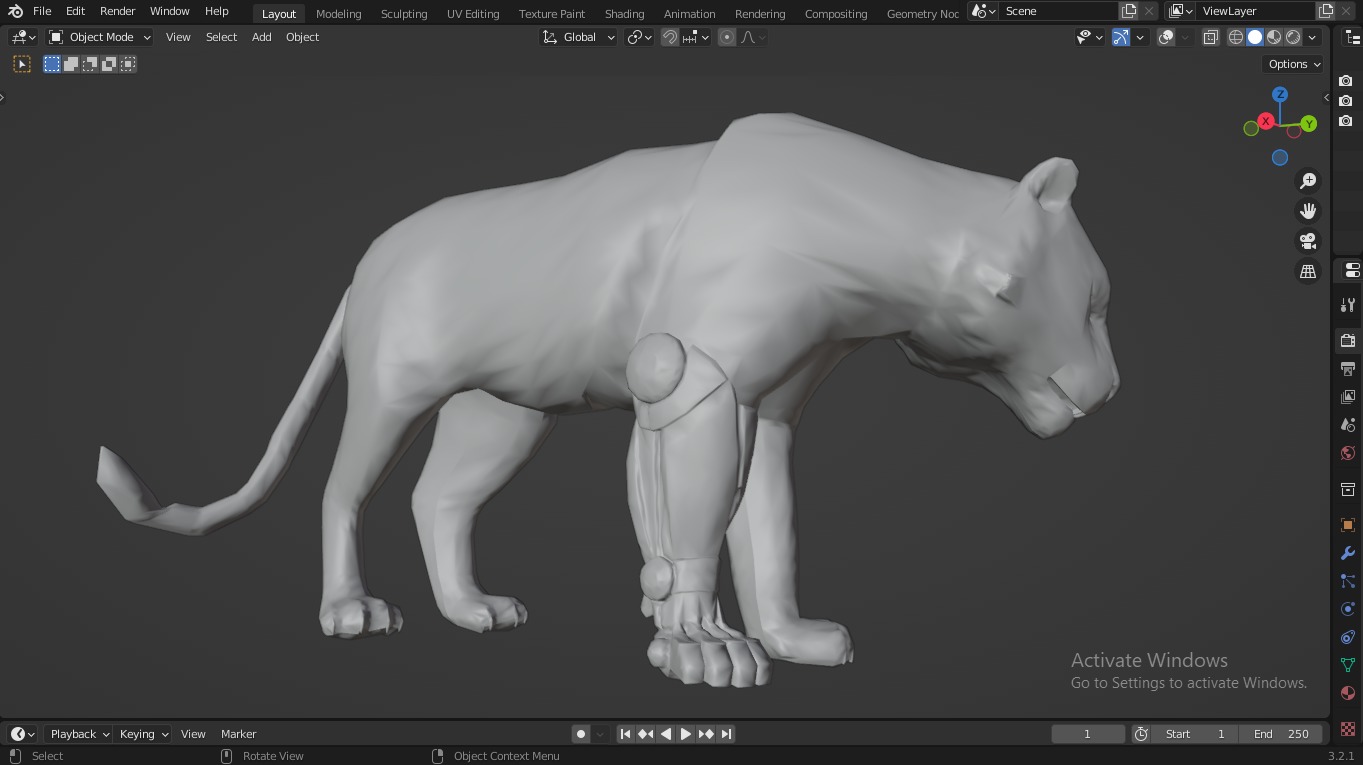Toggle the Show Gizmo button
1363x765 pixels.
coord(1121,37)
